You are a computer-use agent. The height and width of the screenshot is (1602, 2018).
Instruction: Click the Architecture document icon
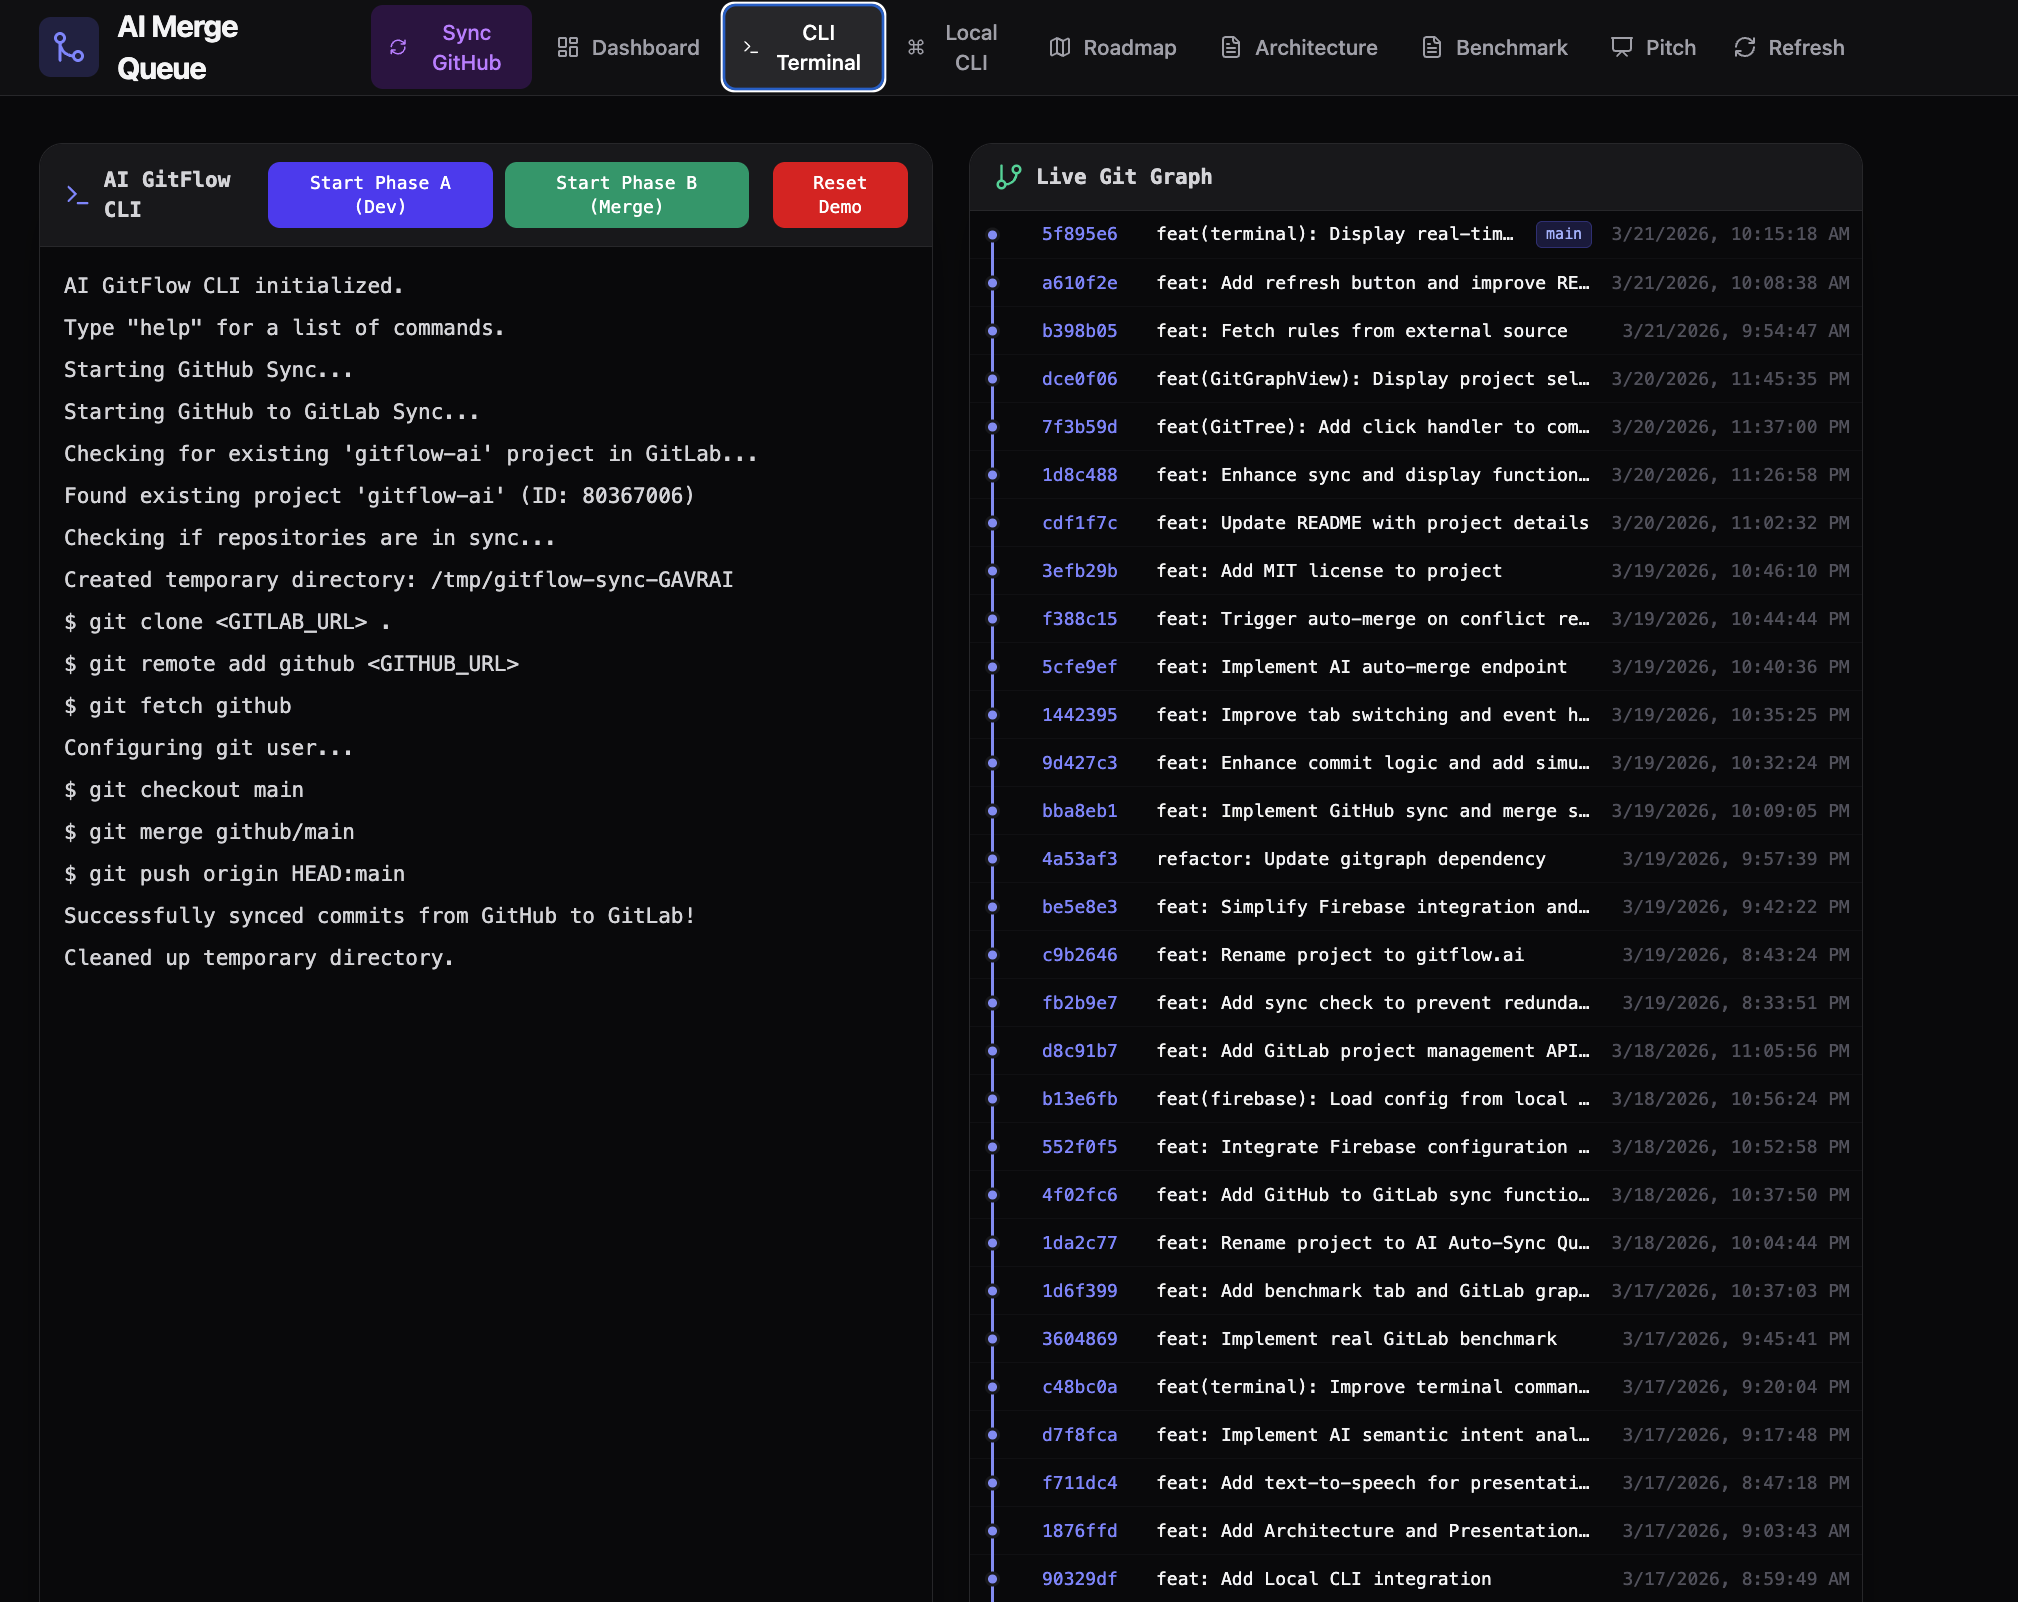click(x=1231, y=47)
